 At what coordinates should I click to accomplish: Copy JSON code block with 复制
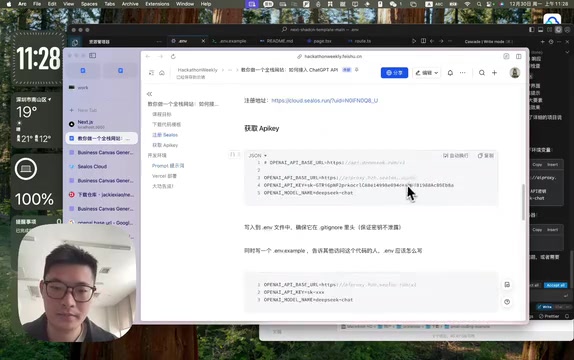click(486, 156)
